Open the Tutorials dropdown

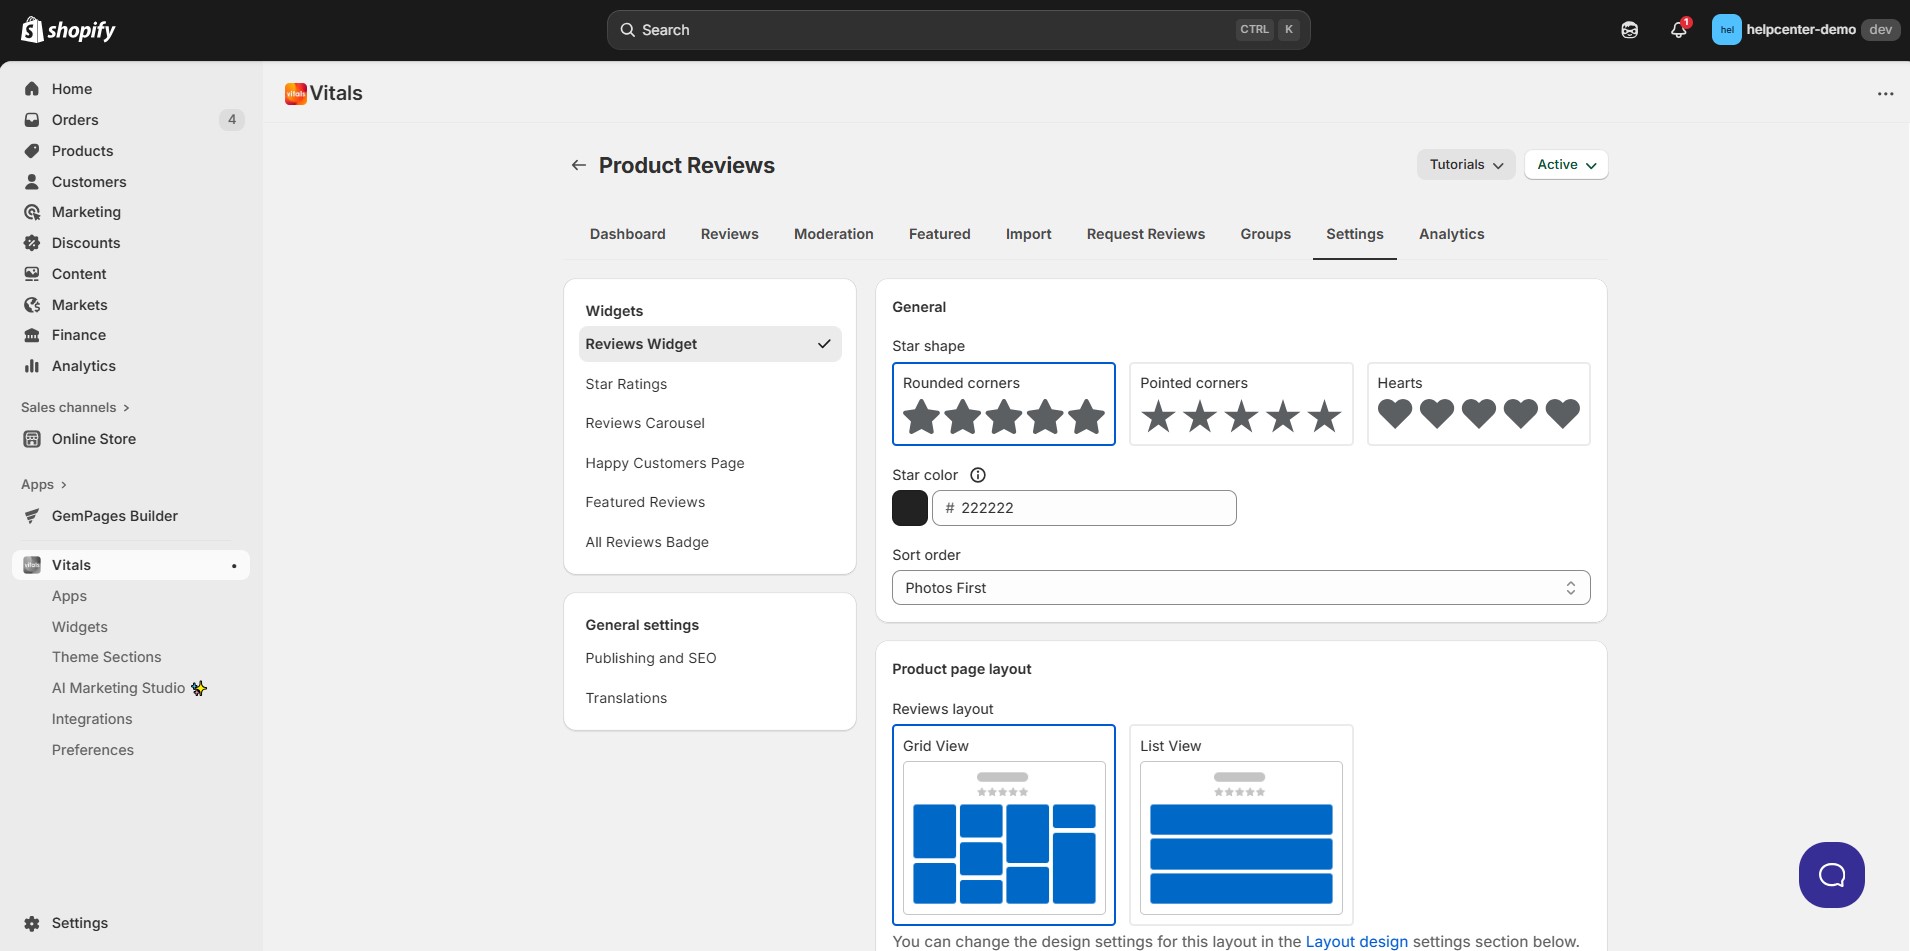(1465, 165)
